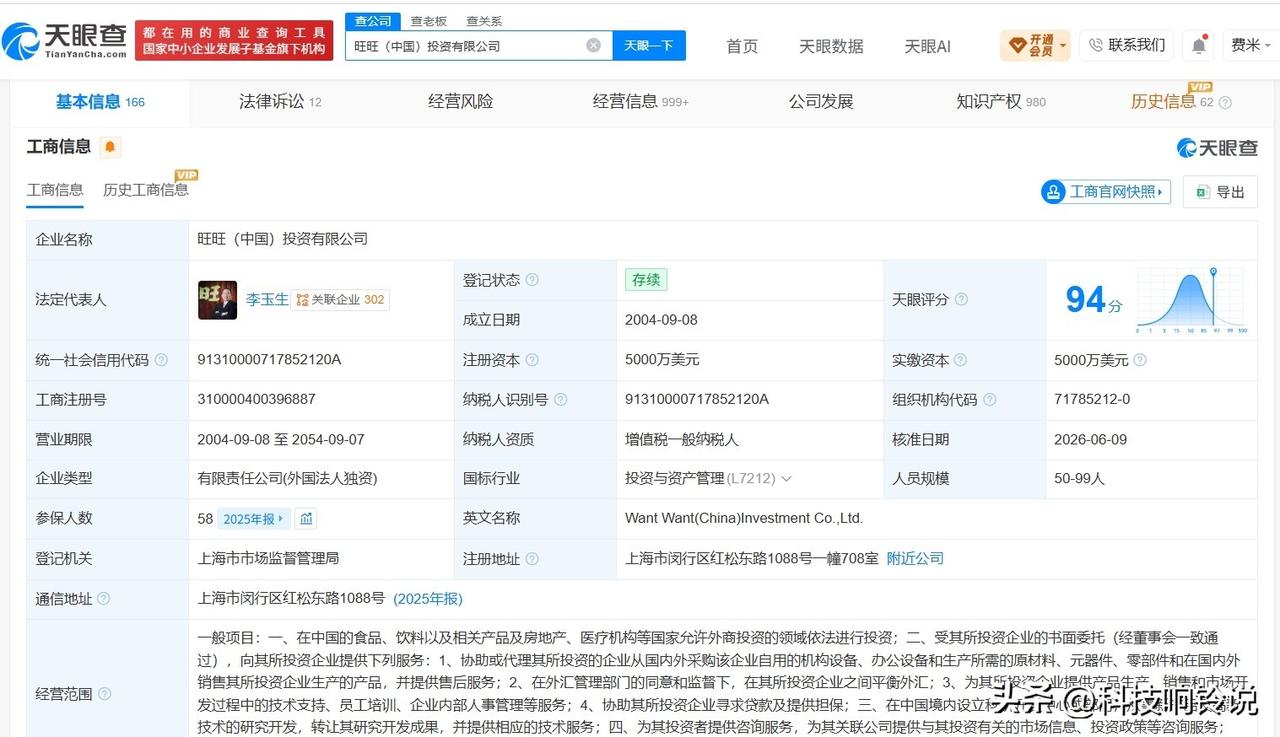Click the 有限责任公司(外国法人独资) value
Image resolution: width=1280 pixels, height=737 pixels.
click(287, 479)
